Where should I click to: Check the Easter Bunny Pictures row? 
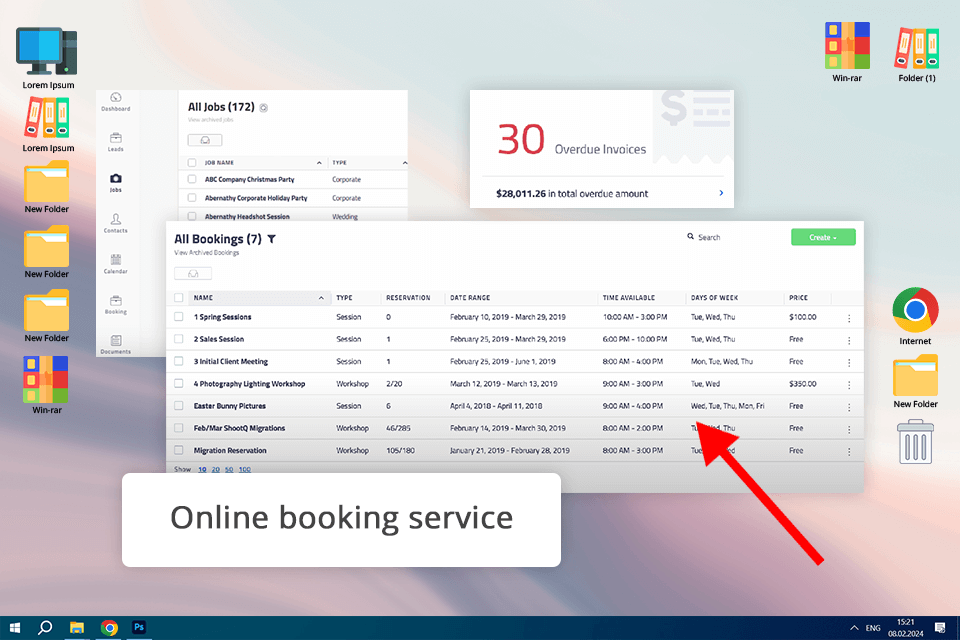pyautogui.click(x=179, y=405)
